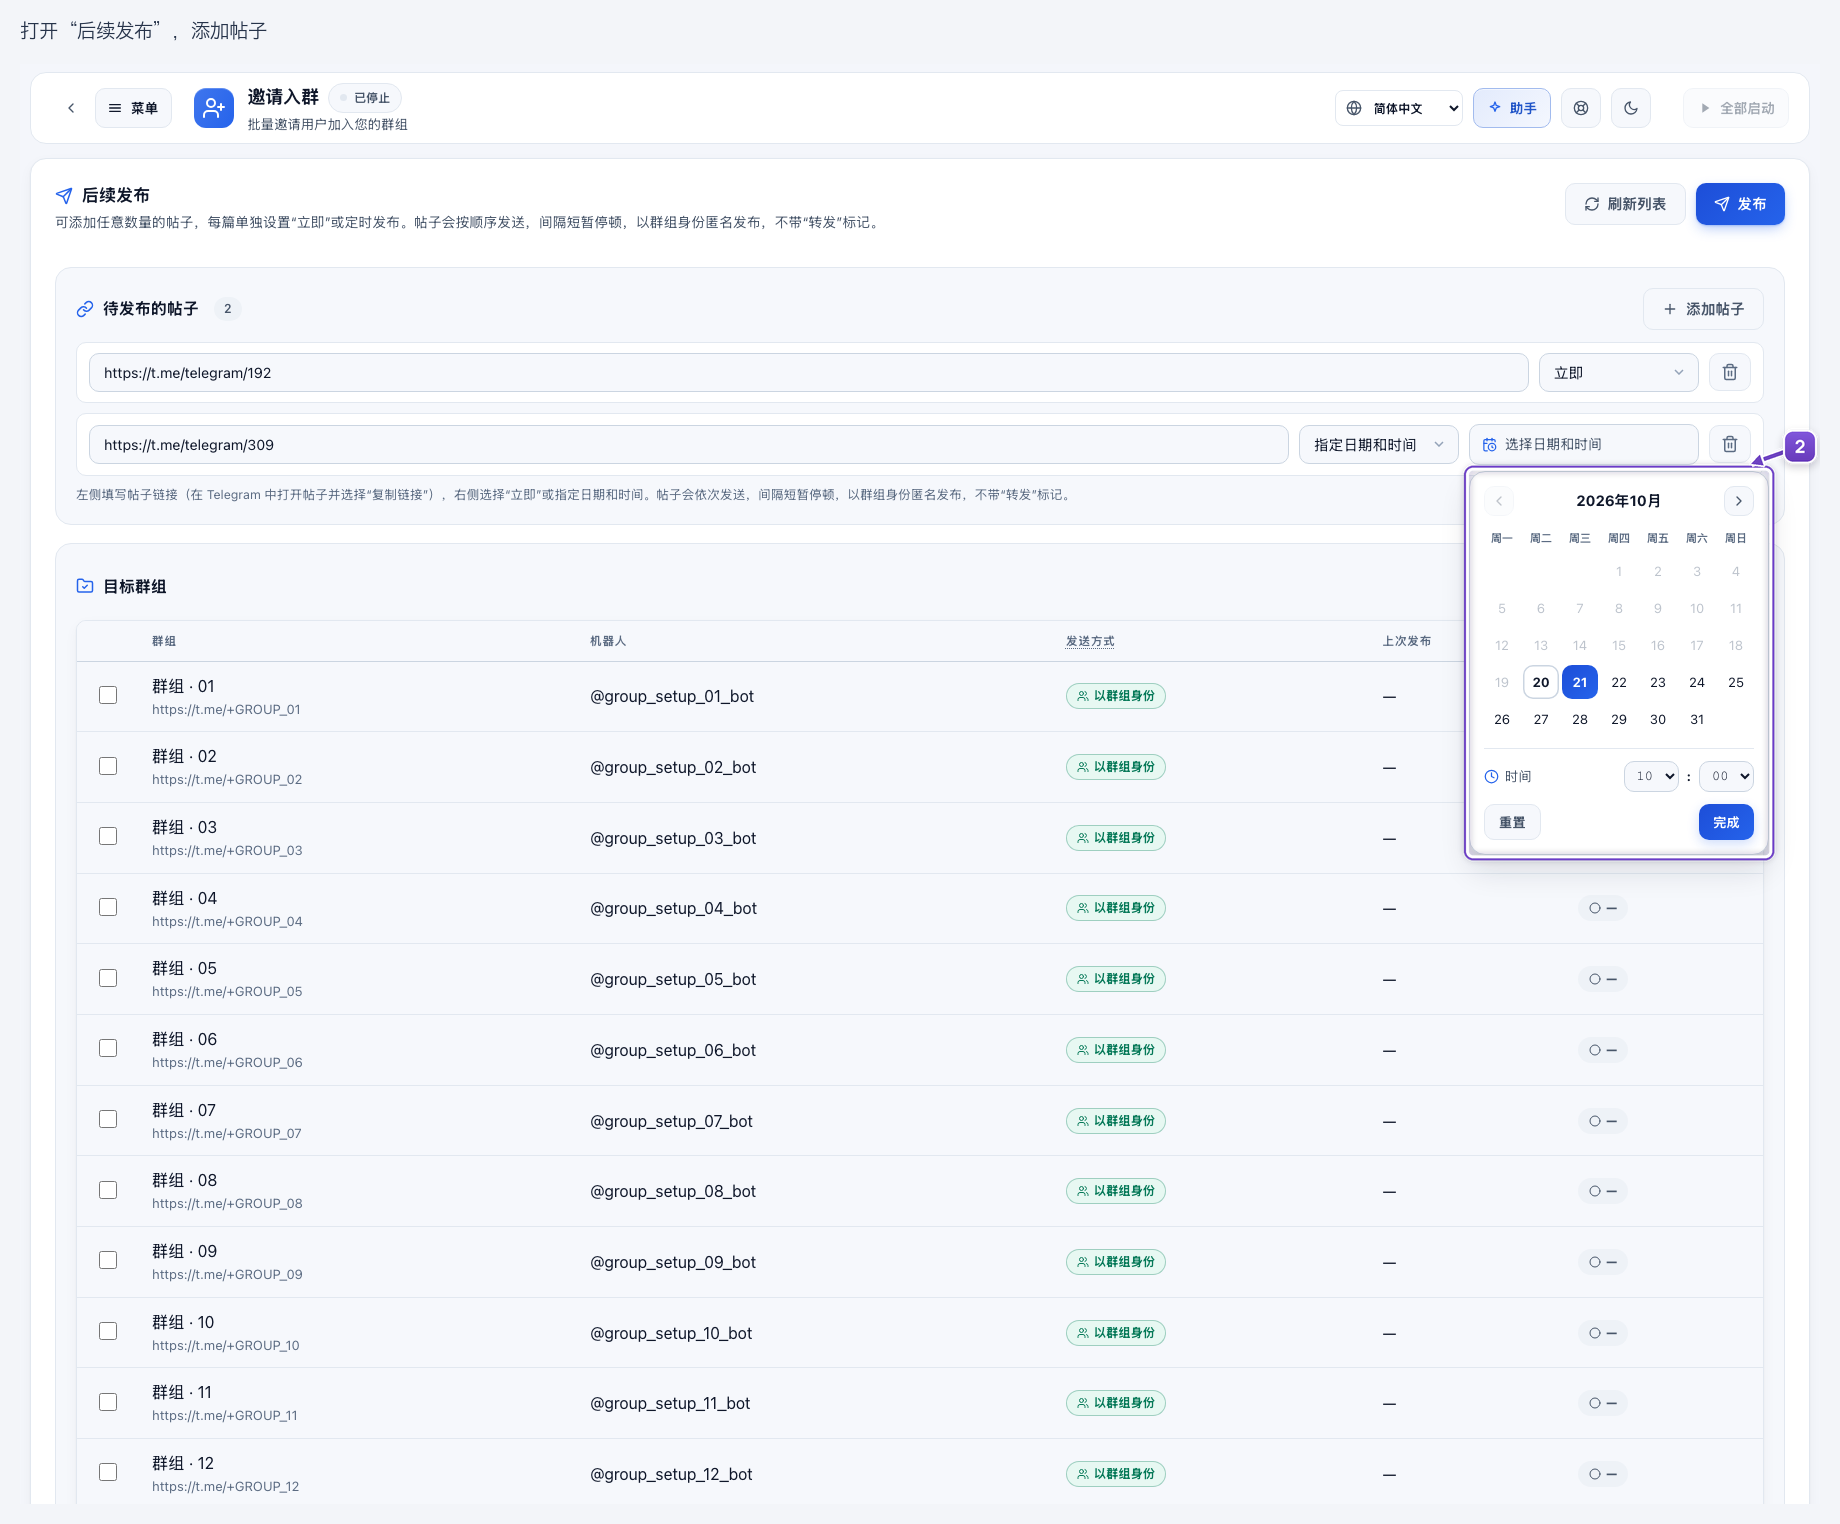
Task: Go to next month in calendar
Action: [x=1739, y=501]
